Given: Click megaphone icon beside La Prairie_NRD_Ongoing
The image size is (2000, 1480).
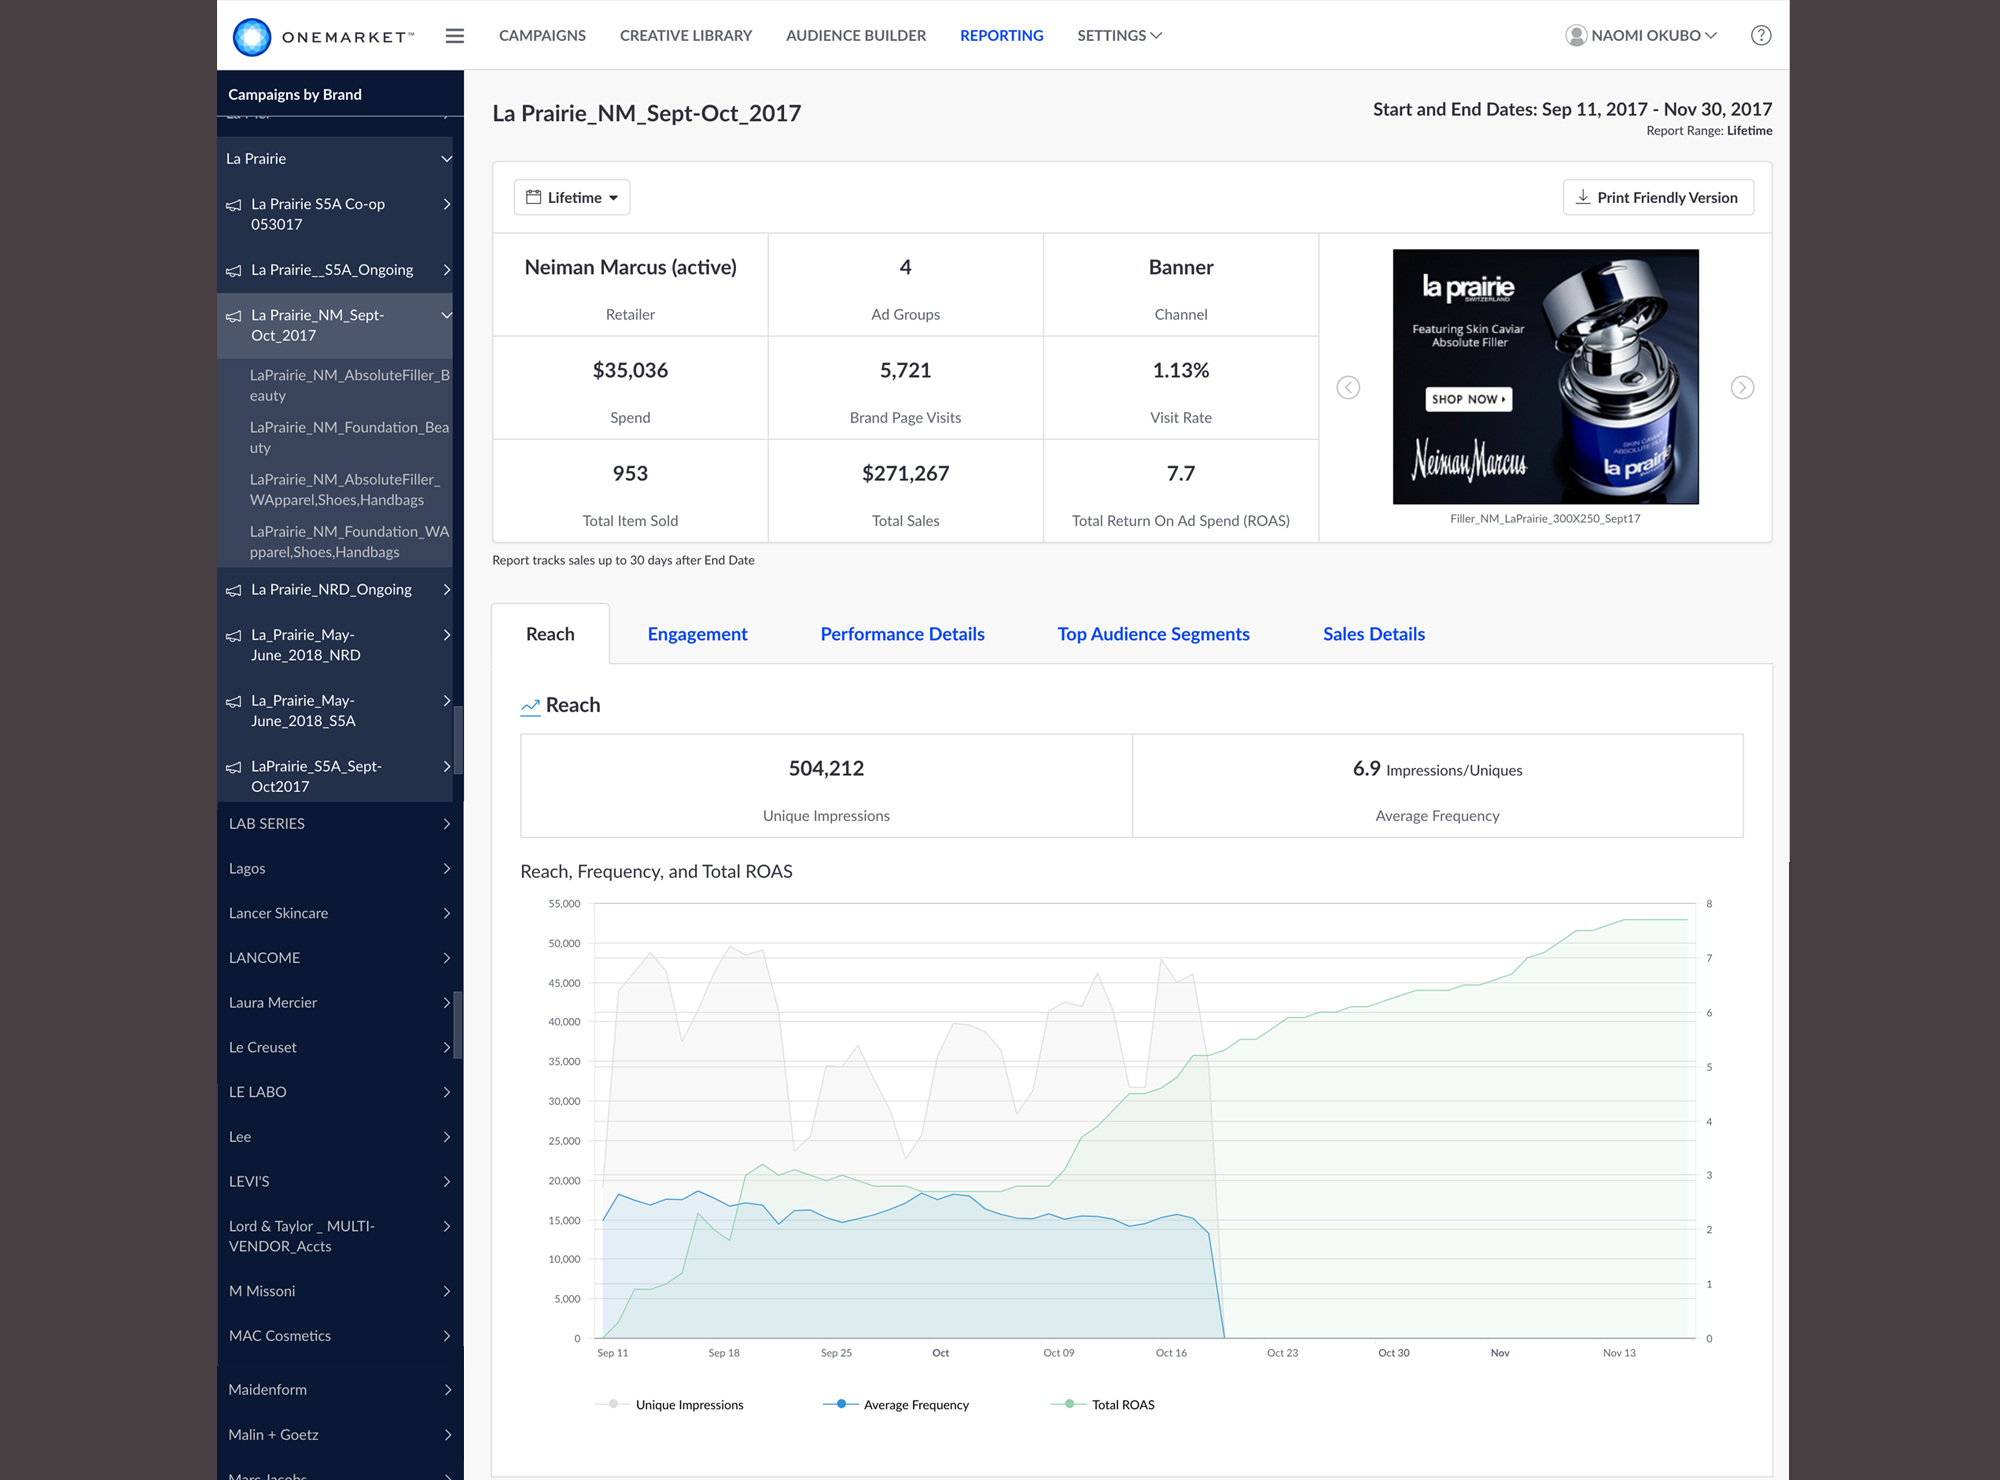Looking at the screenshot, I should coord(234,591).
